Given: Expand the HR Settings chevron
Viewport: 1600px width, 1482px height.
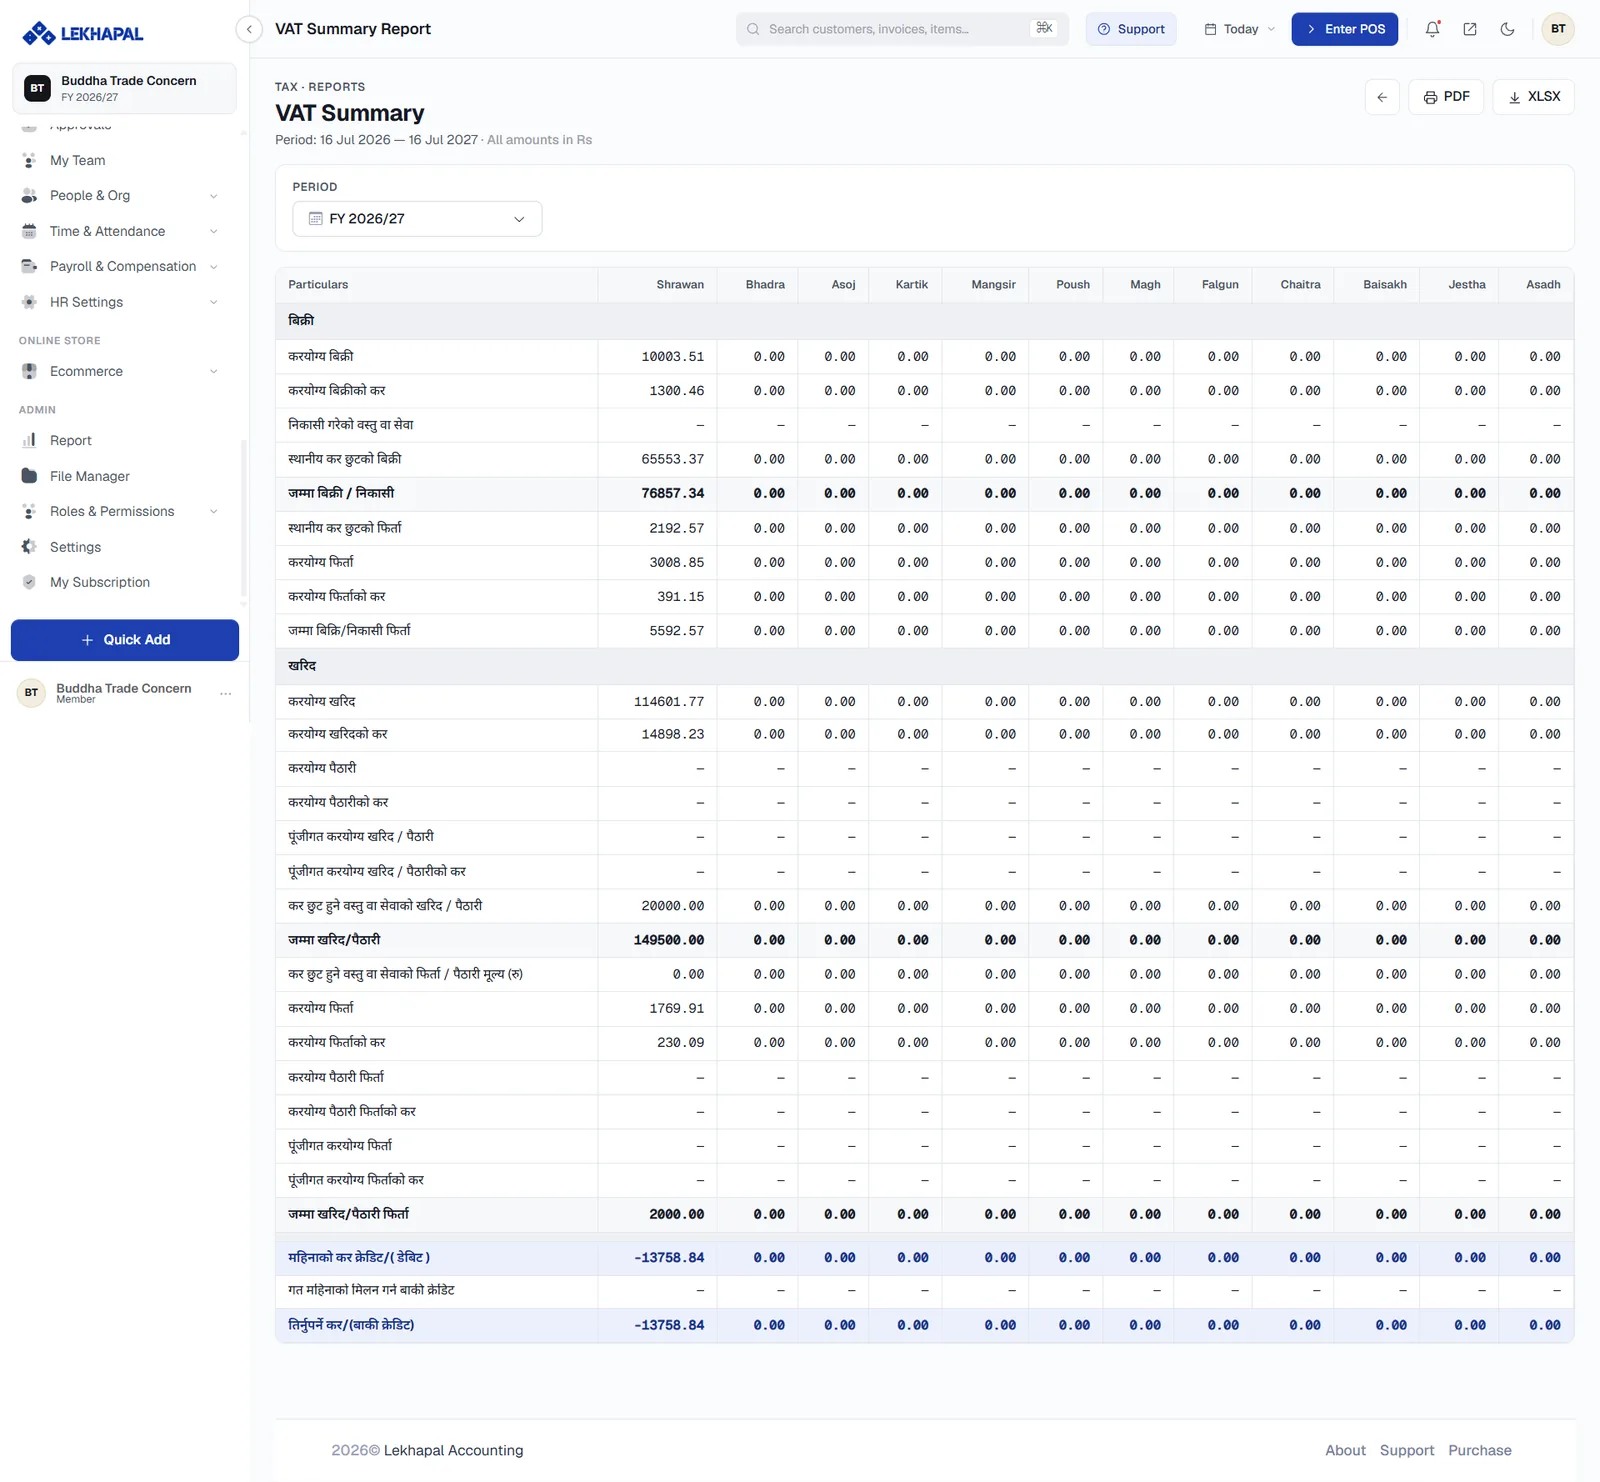Looking at the screenshot, I should (x=213, y=302).
